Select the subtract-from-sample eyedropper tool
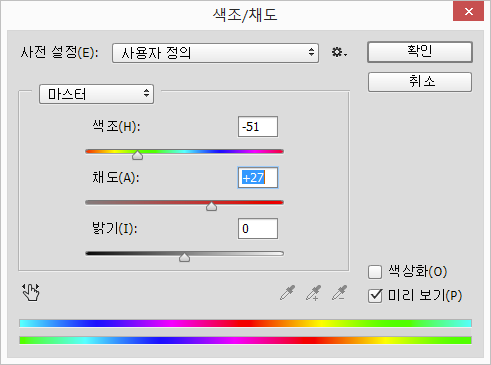The width and height of the screenshot is (491, 365). pyautogui.click(x=340, y=293)
